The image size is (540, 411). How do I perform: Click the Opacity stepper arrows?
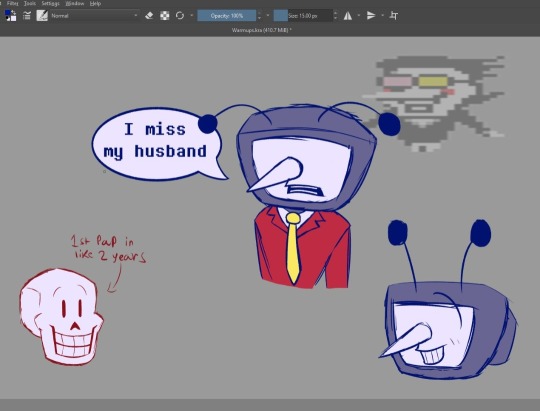(x=259, y=16)
